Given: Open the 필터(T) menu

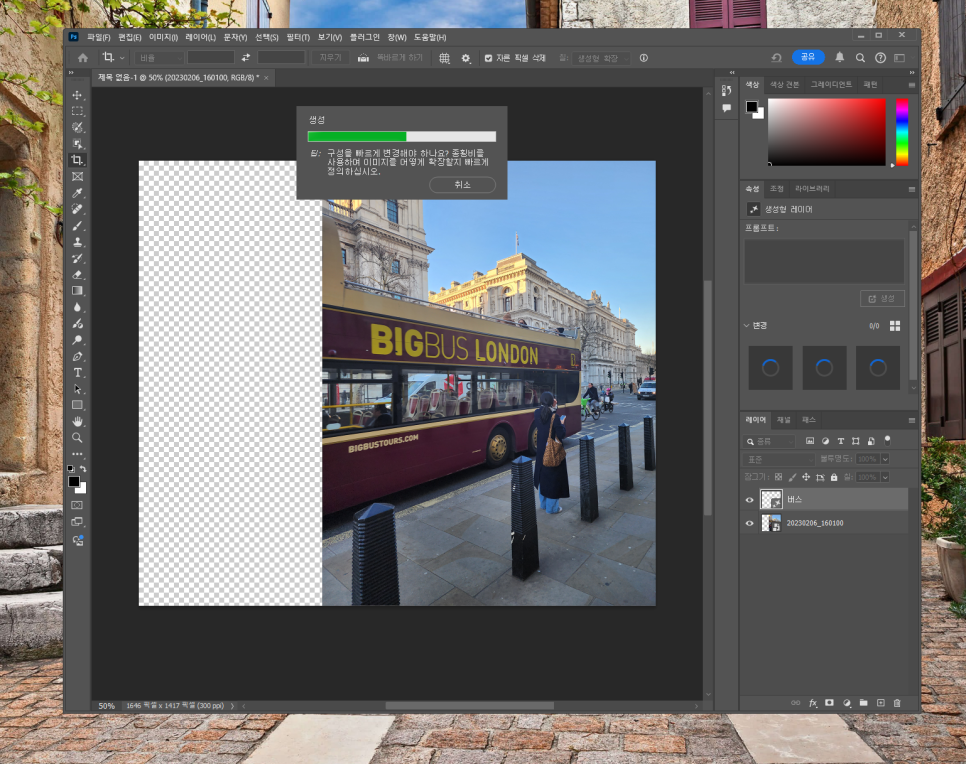Looking at the screenshot, I should click(x=298, y=37).
